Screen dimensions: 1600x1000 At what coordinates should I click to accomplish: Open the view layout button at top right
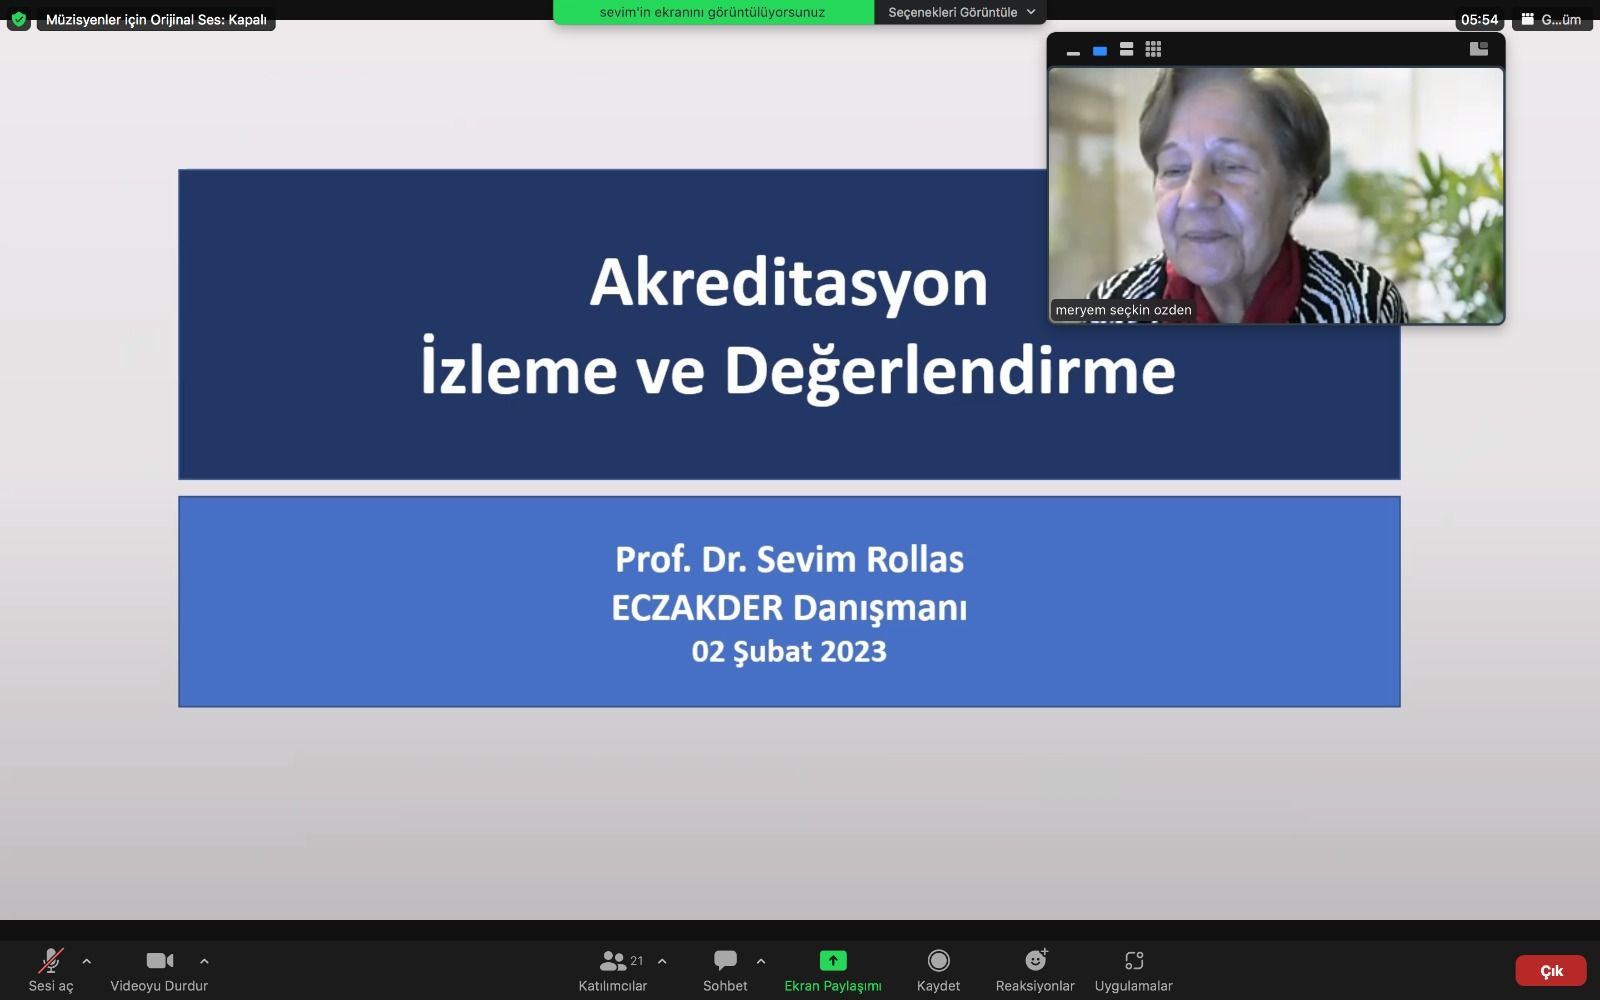pos(1552,19)
